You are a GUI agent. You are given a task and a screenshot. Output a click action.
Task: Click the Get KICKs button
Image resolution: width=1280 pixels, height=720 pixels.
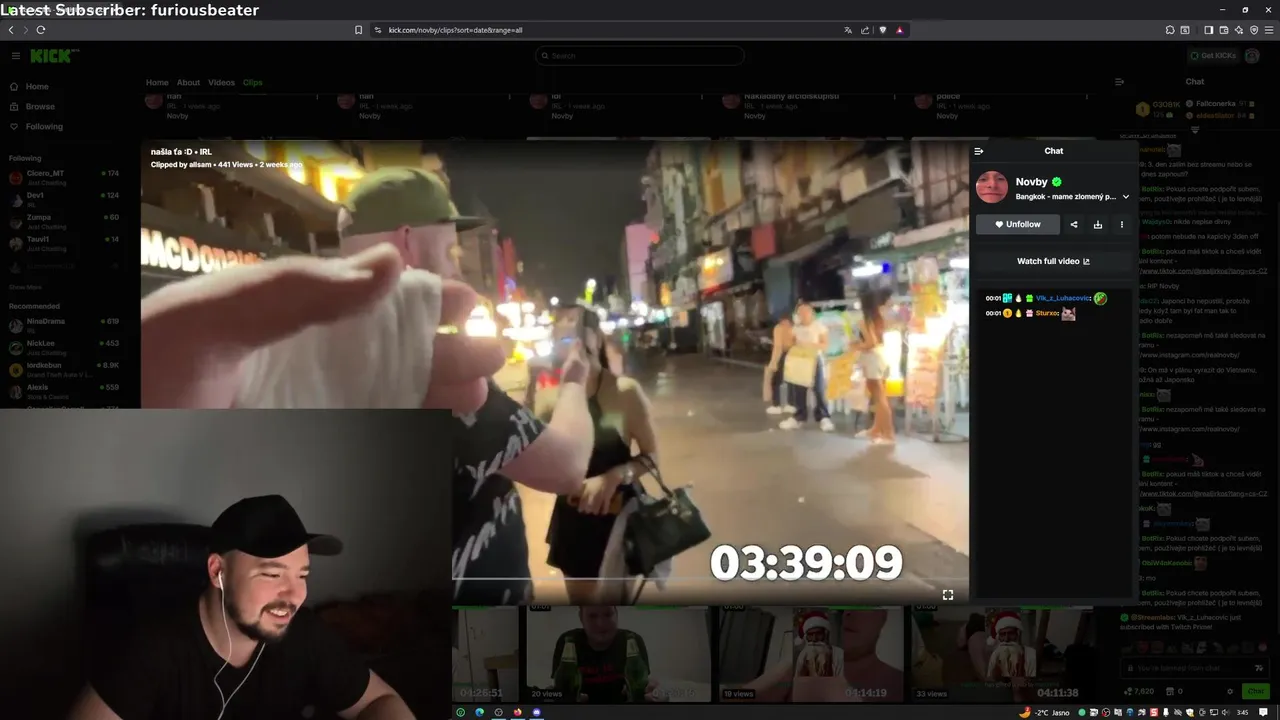(x=1213, y=56)
